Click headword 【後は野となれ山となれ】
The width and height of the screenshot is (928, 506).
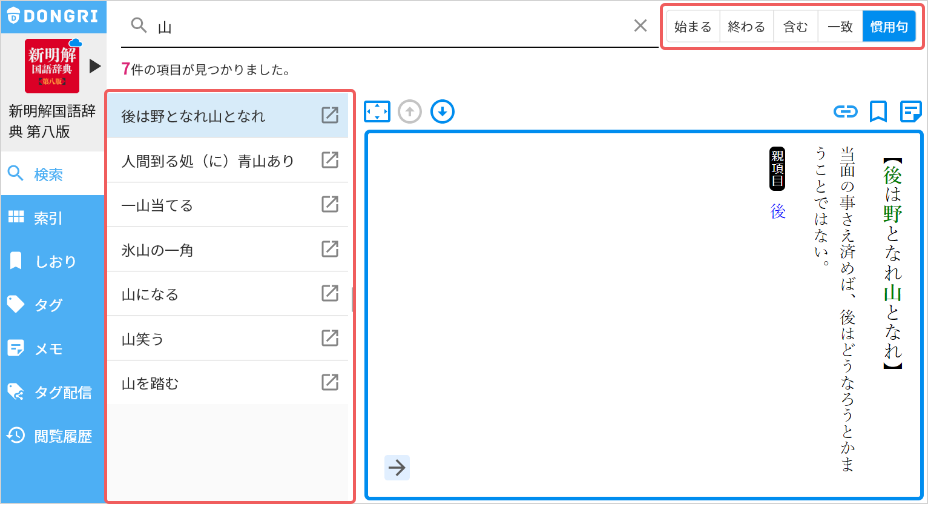[x=892, y=264]
